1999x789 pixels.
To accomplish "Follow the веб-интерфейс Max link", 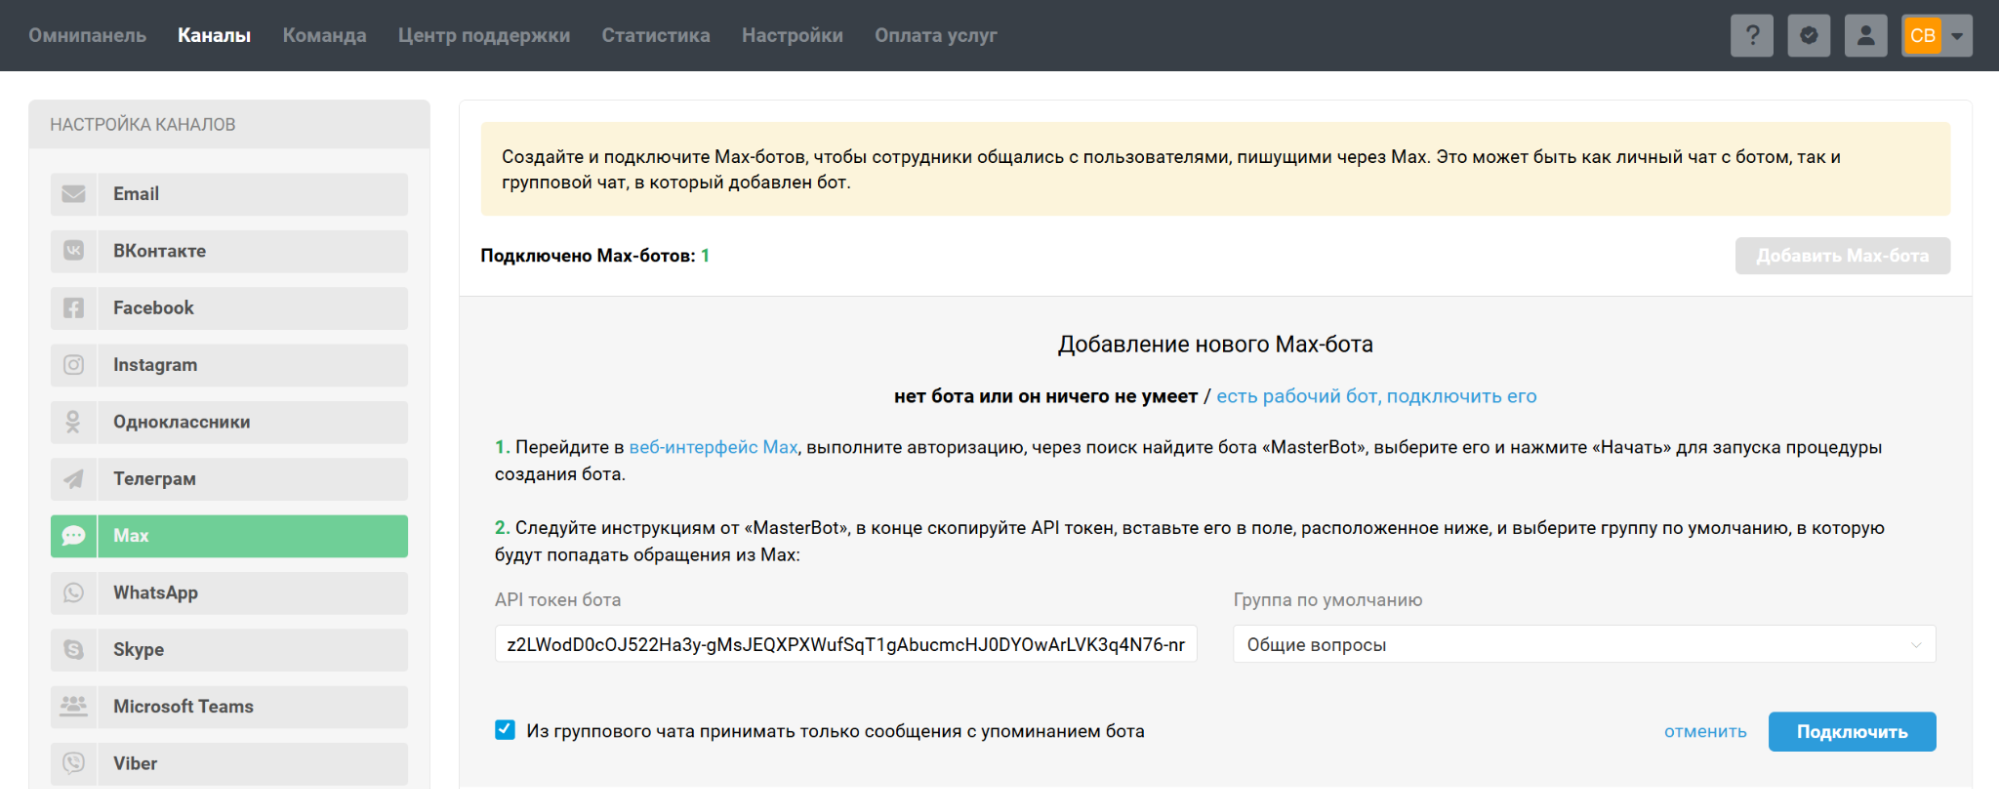I will point(713,447).
